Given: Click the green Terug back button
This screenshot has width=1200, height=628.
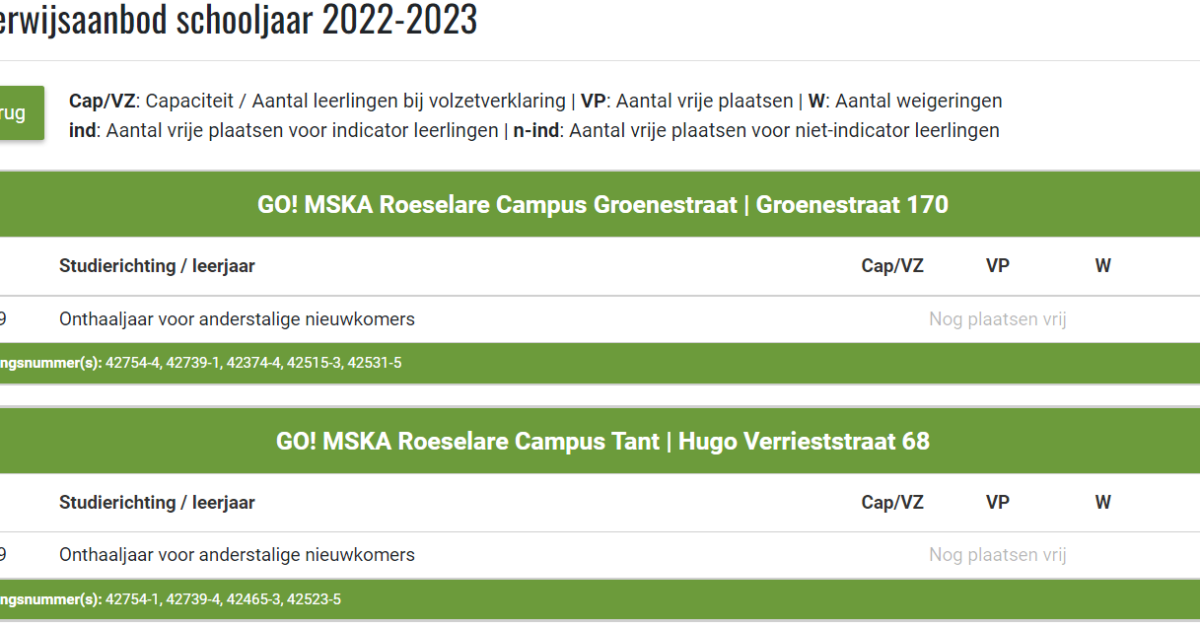Looking at the screenshot, I should [18, 113].
